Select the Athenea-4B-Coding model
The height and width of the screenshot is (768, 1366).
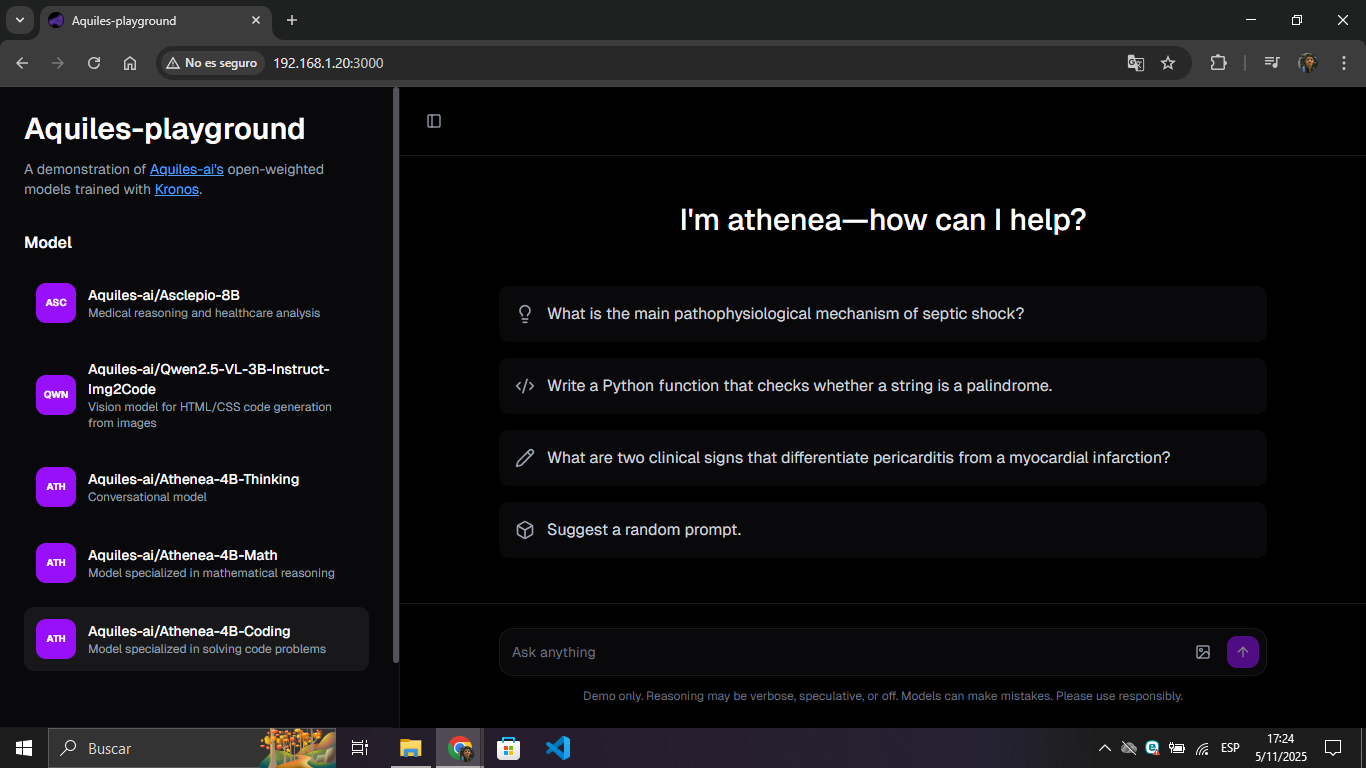[x=196, y=639]
